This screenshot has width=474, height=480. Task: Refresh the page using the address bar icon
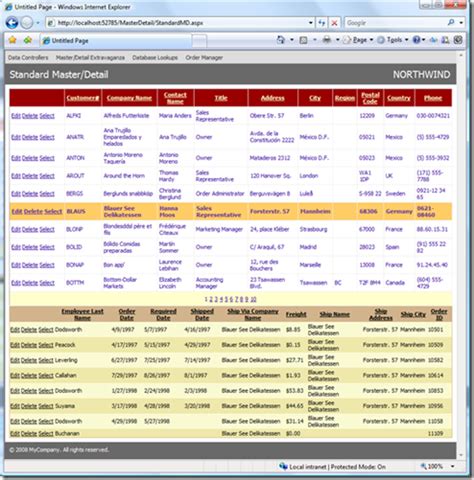point(322,23)
